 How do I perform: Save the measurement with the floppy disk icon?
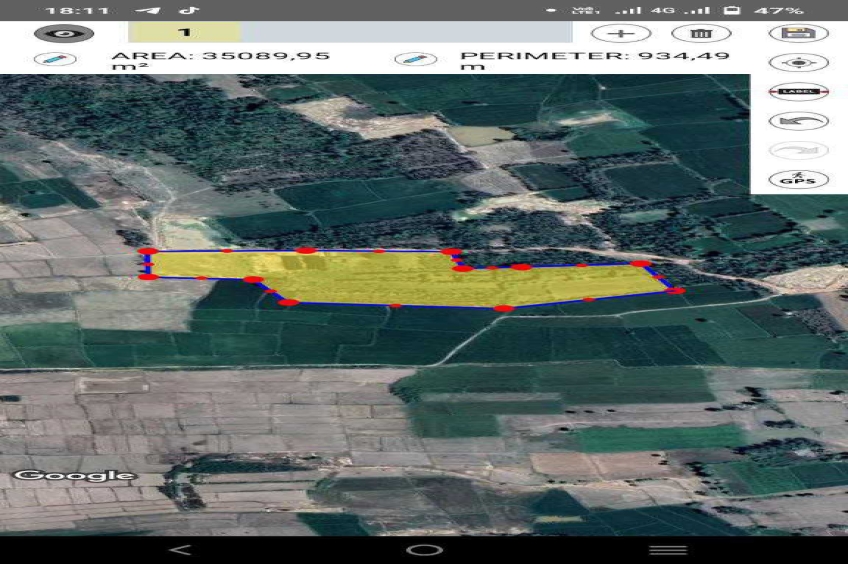[798, 33]
